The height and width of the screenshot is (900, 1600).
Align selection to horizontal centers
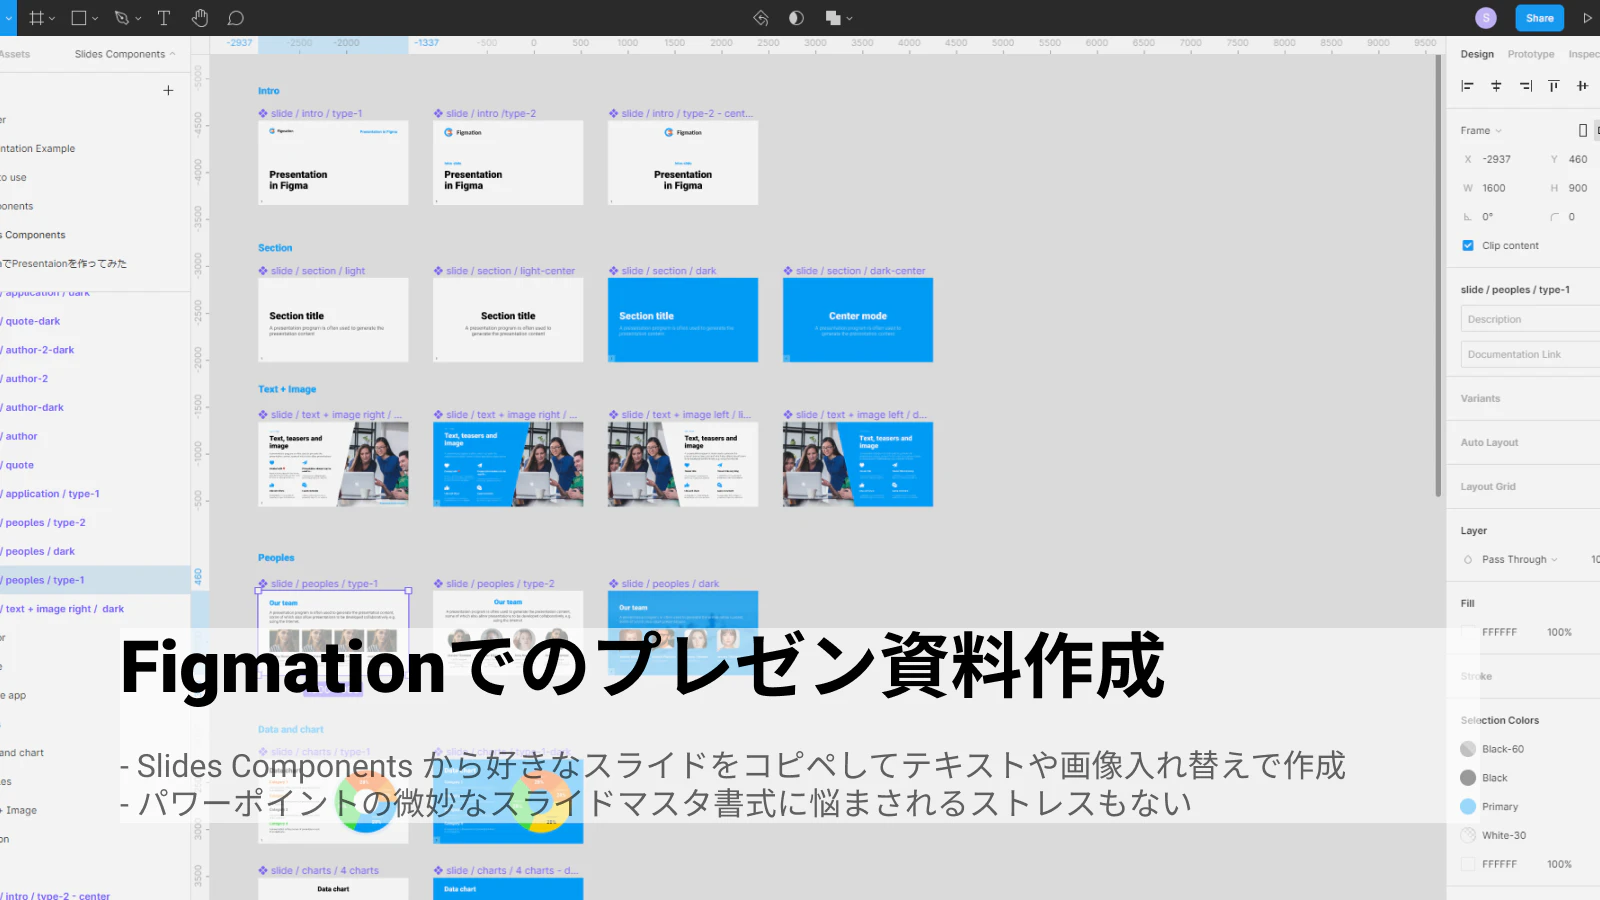click(1496, 86)
